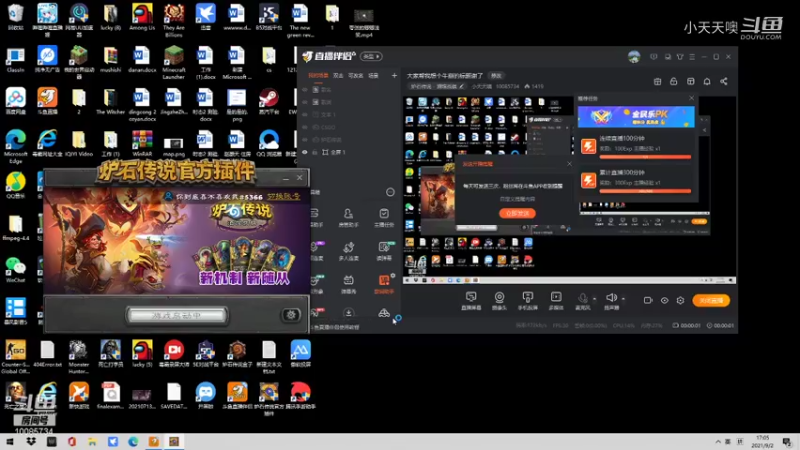The height and width of the screenshot is (450, 800).
Task: Open the Hearthstone assistant orange tool
Action: point(384,284)
